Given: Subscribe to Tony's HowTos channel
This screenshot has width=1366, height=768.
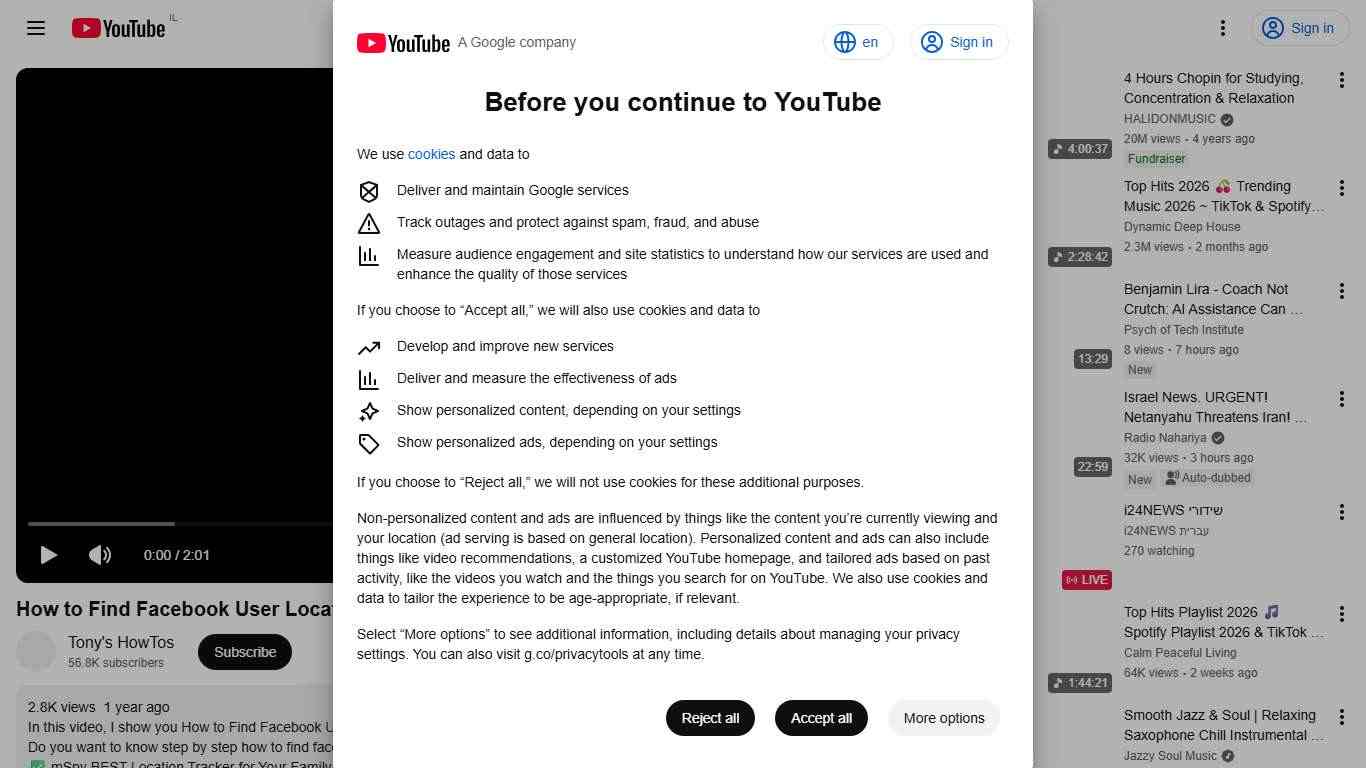Looking at the screenshot, I should click(x=245, y=652).
